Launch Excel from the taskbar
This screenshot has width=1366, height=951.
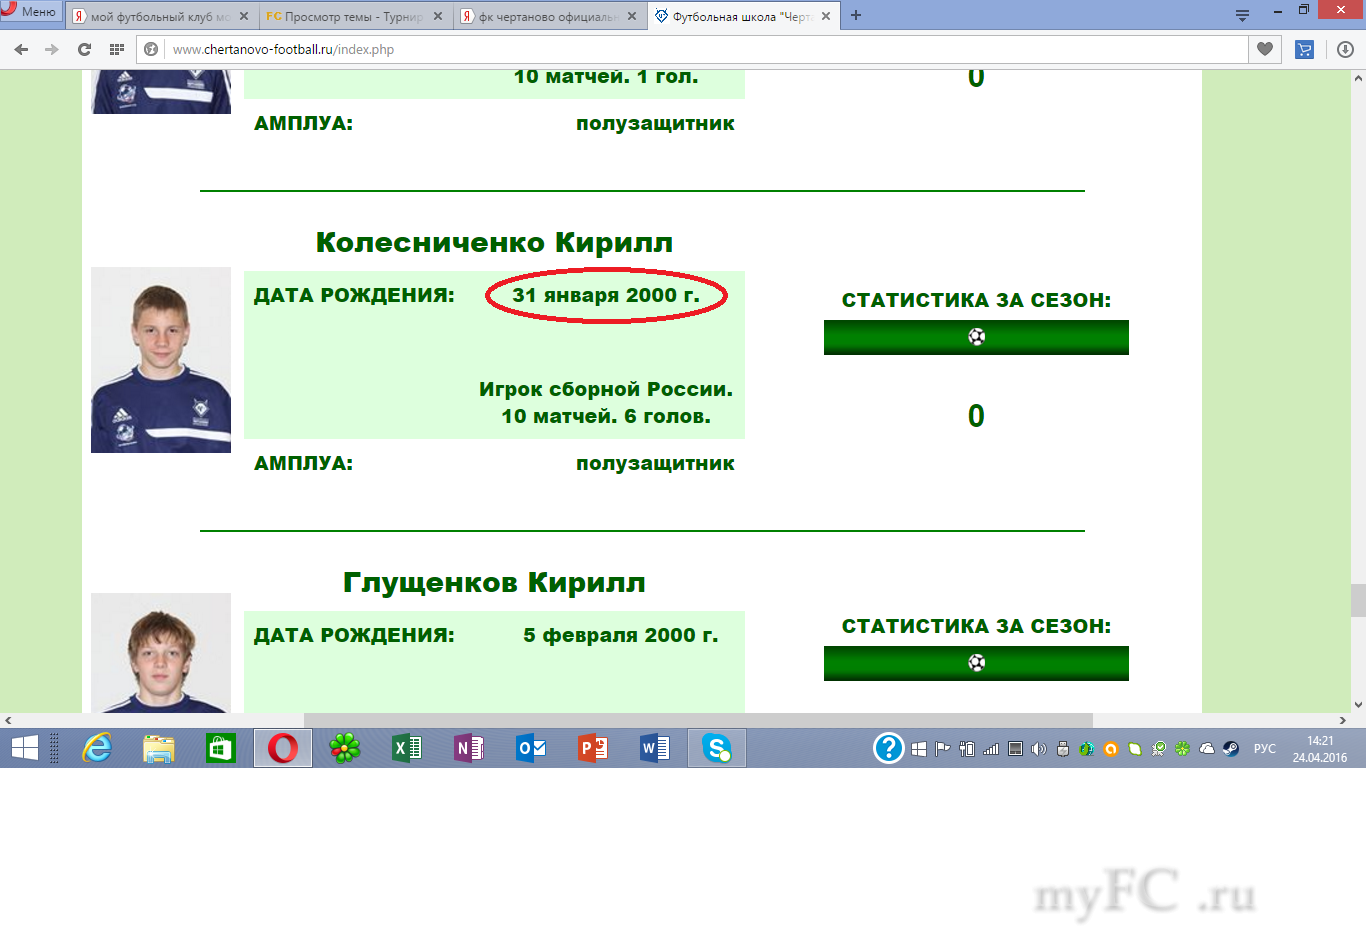click(407, 748)
